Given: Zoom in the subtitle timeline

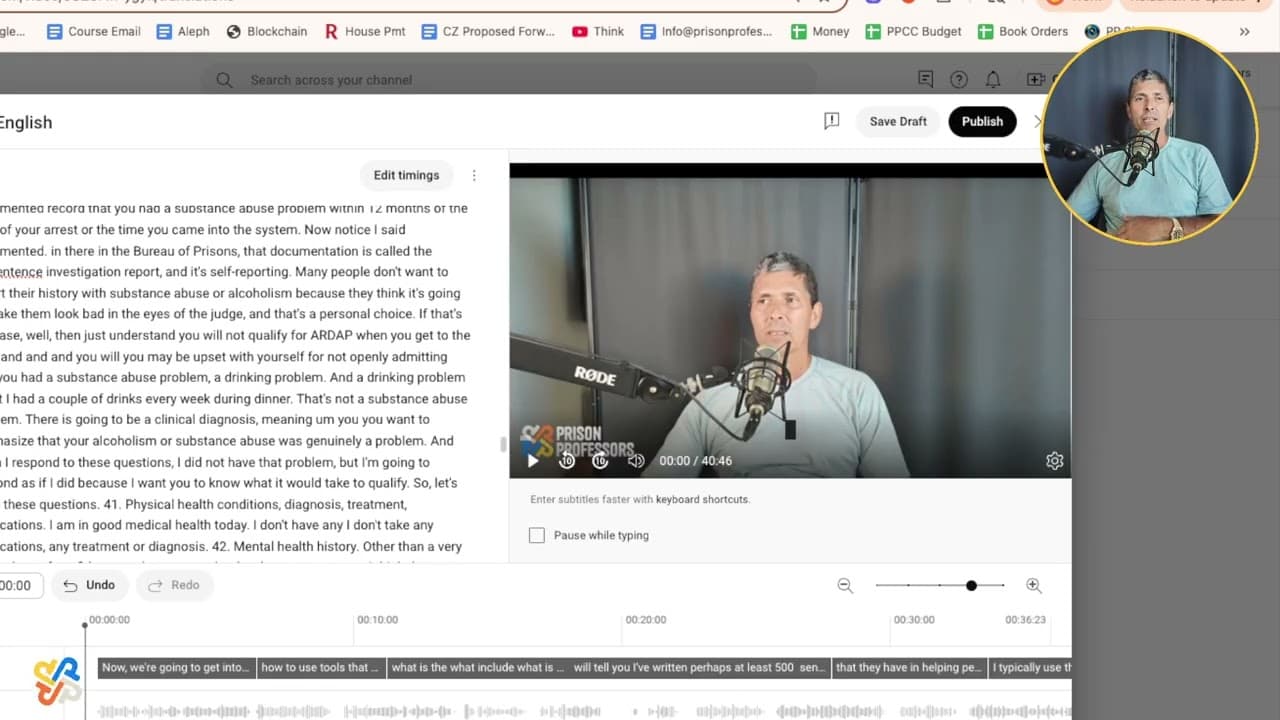Looking at the screenshot, I should tap(1034, 586).
